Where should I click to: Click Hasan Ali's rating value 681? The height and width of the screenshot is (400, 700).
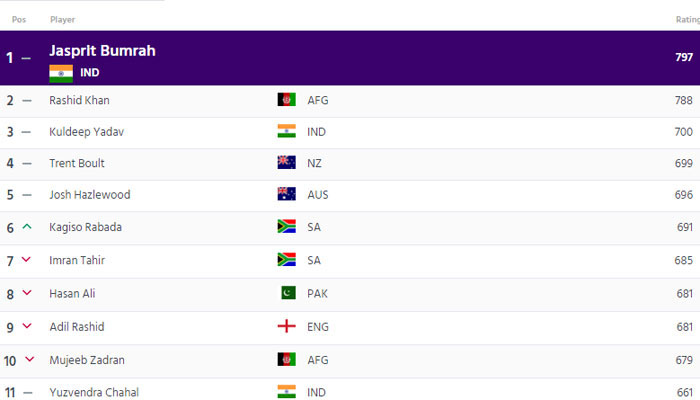[x=684, y=294]
